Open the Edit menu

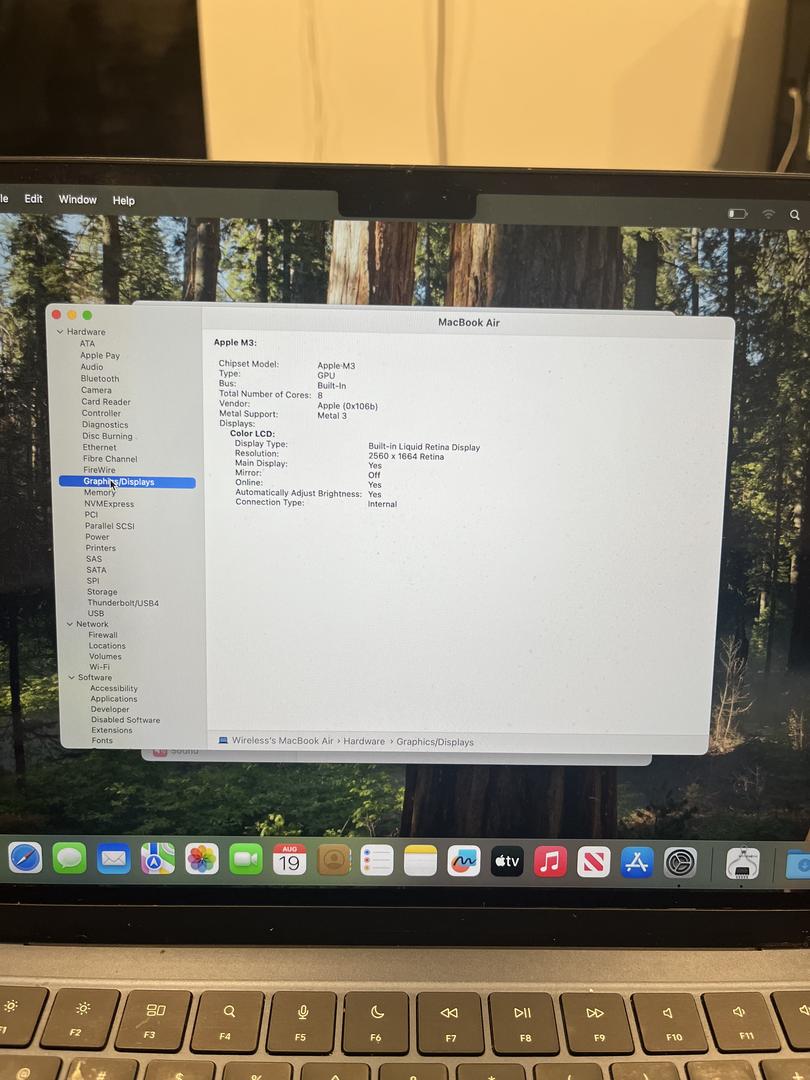[34, 198]
